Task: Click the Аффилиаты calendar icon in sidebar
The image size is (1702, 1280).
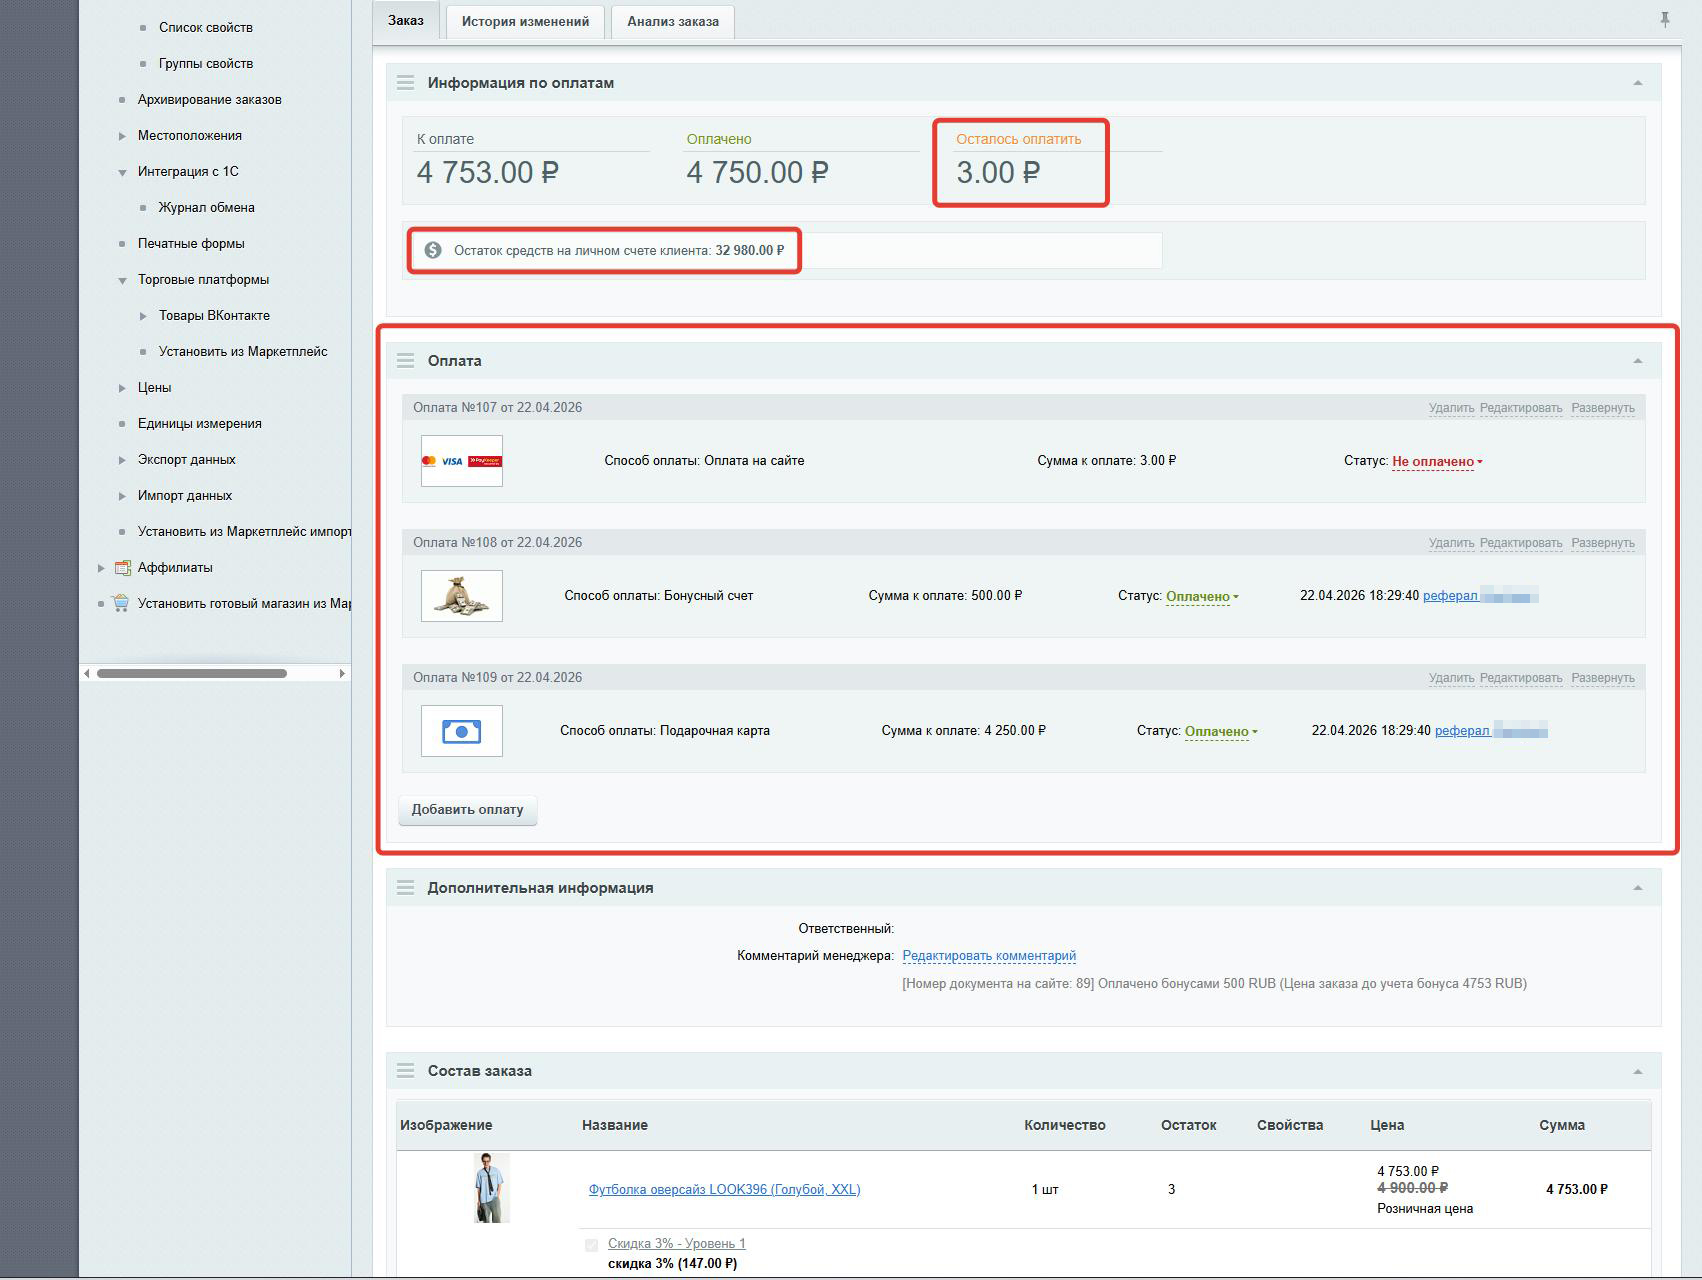Action: pos(123,568)
